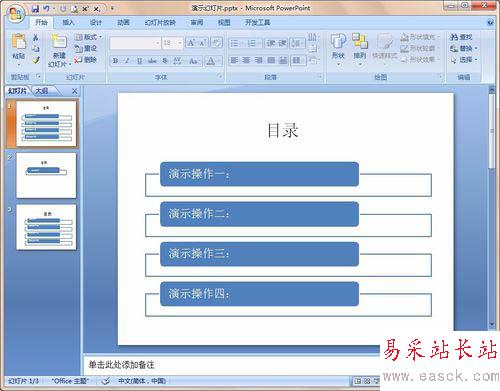Copy selection with the copy icon
Image resolution: width=500 pixels, height=391 pixels.
pyautogui.click(x=36, y=49)
